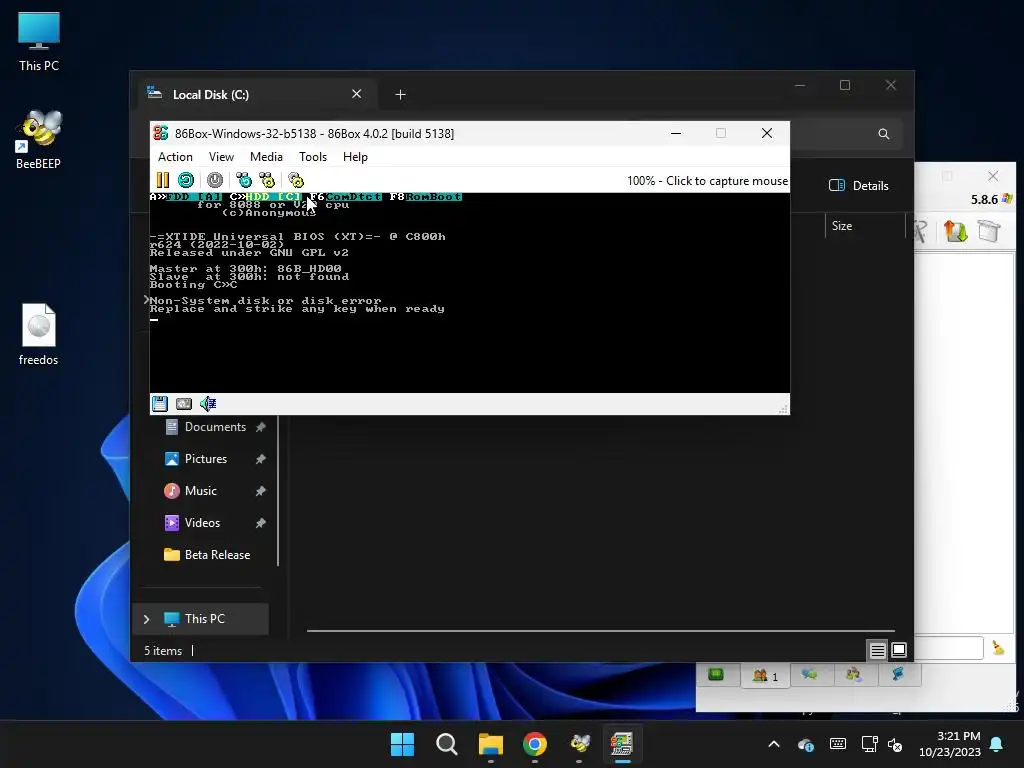The height and width of the screenshot is (768, 1024).
Task: Click the floppy disk status bar icon
Action: point(160,404)
